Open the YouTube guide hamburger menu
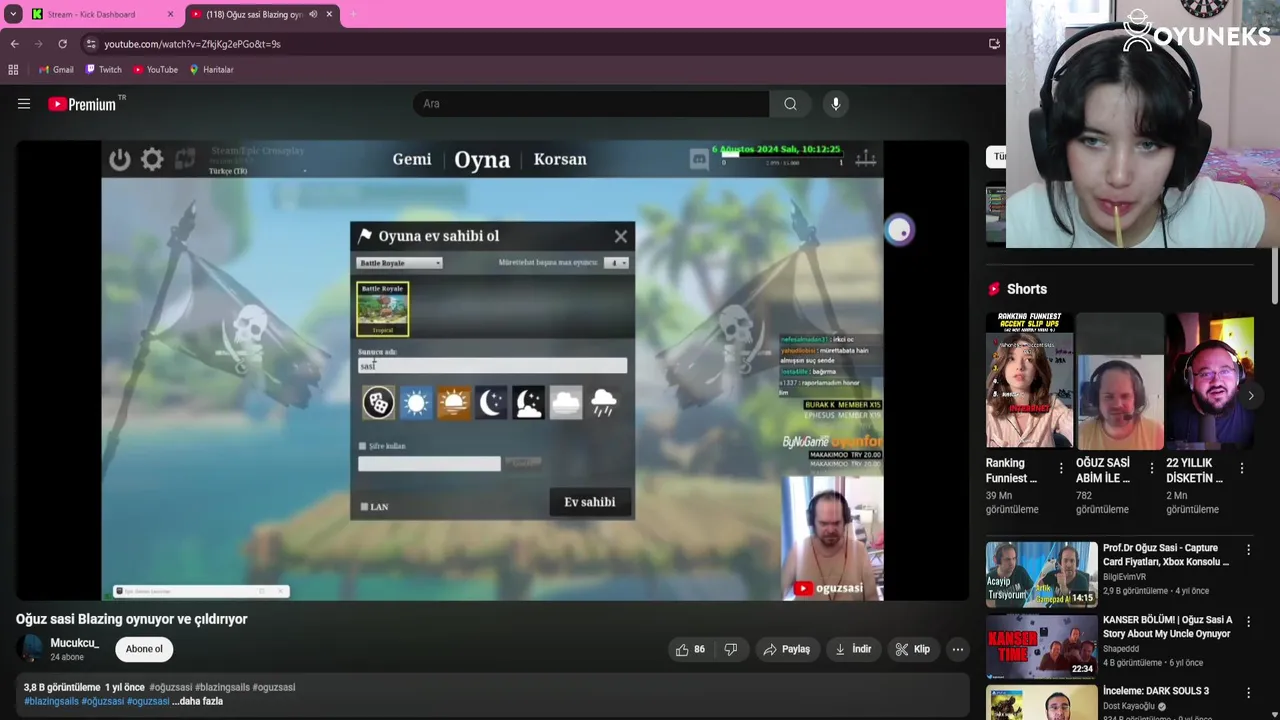The width and height of the screenshot is (1280, 720). 24,103
